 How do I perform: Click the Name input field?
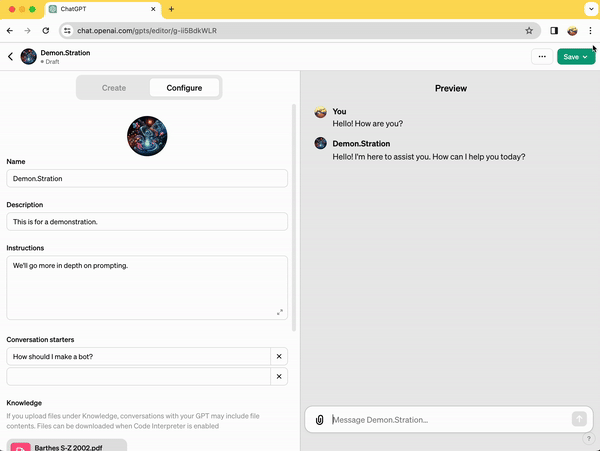147,178
